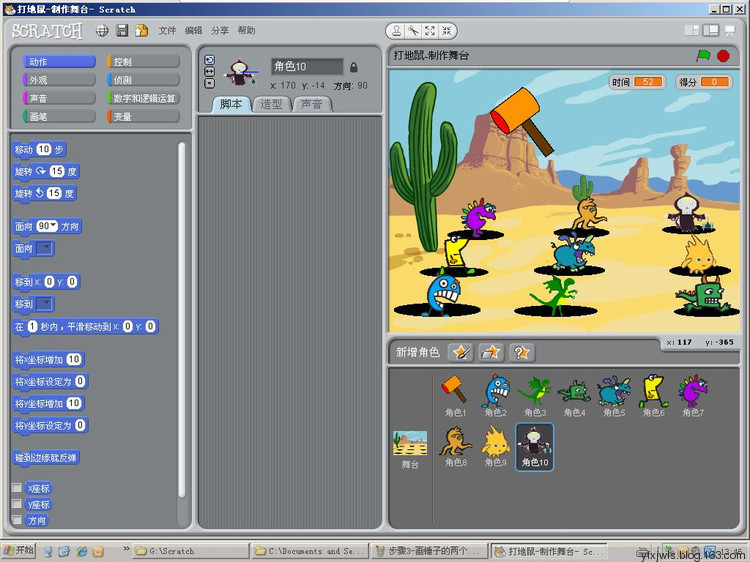750x562 pixels.
Task: Select sprite 角色3 green dragon
Action: click(x=535, y=396)
